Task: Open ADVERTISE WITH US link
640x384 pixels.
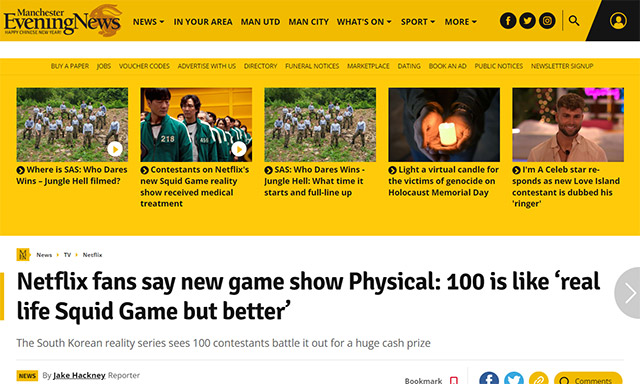Action: (207, 66)
